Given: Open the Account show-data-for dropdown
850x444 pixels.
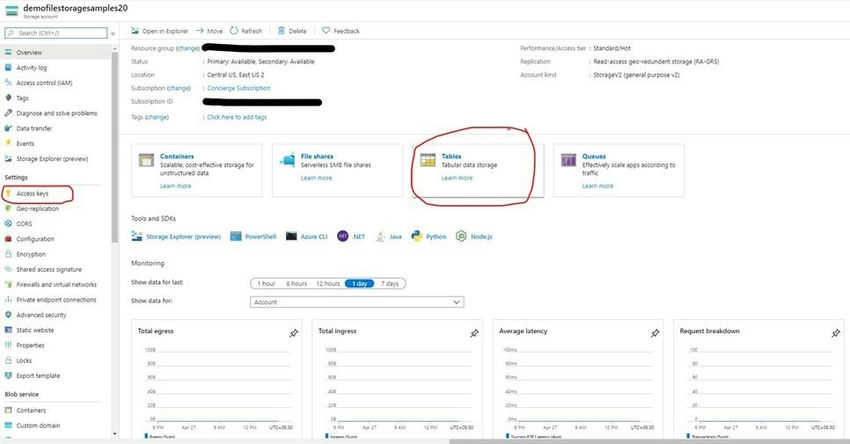Looking at the screenshot, I should (357, 302).
